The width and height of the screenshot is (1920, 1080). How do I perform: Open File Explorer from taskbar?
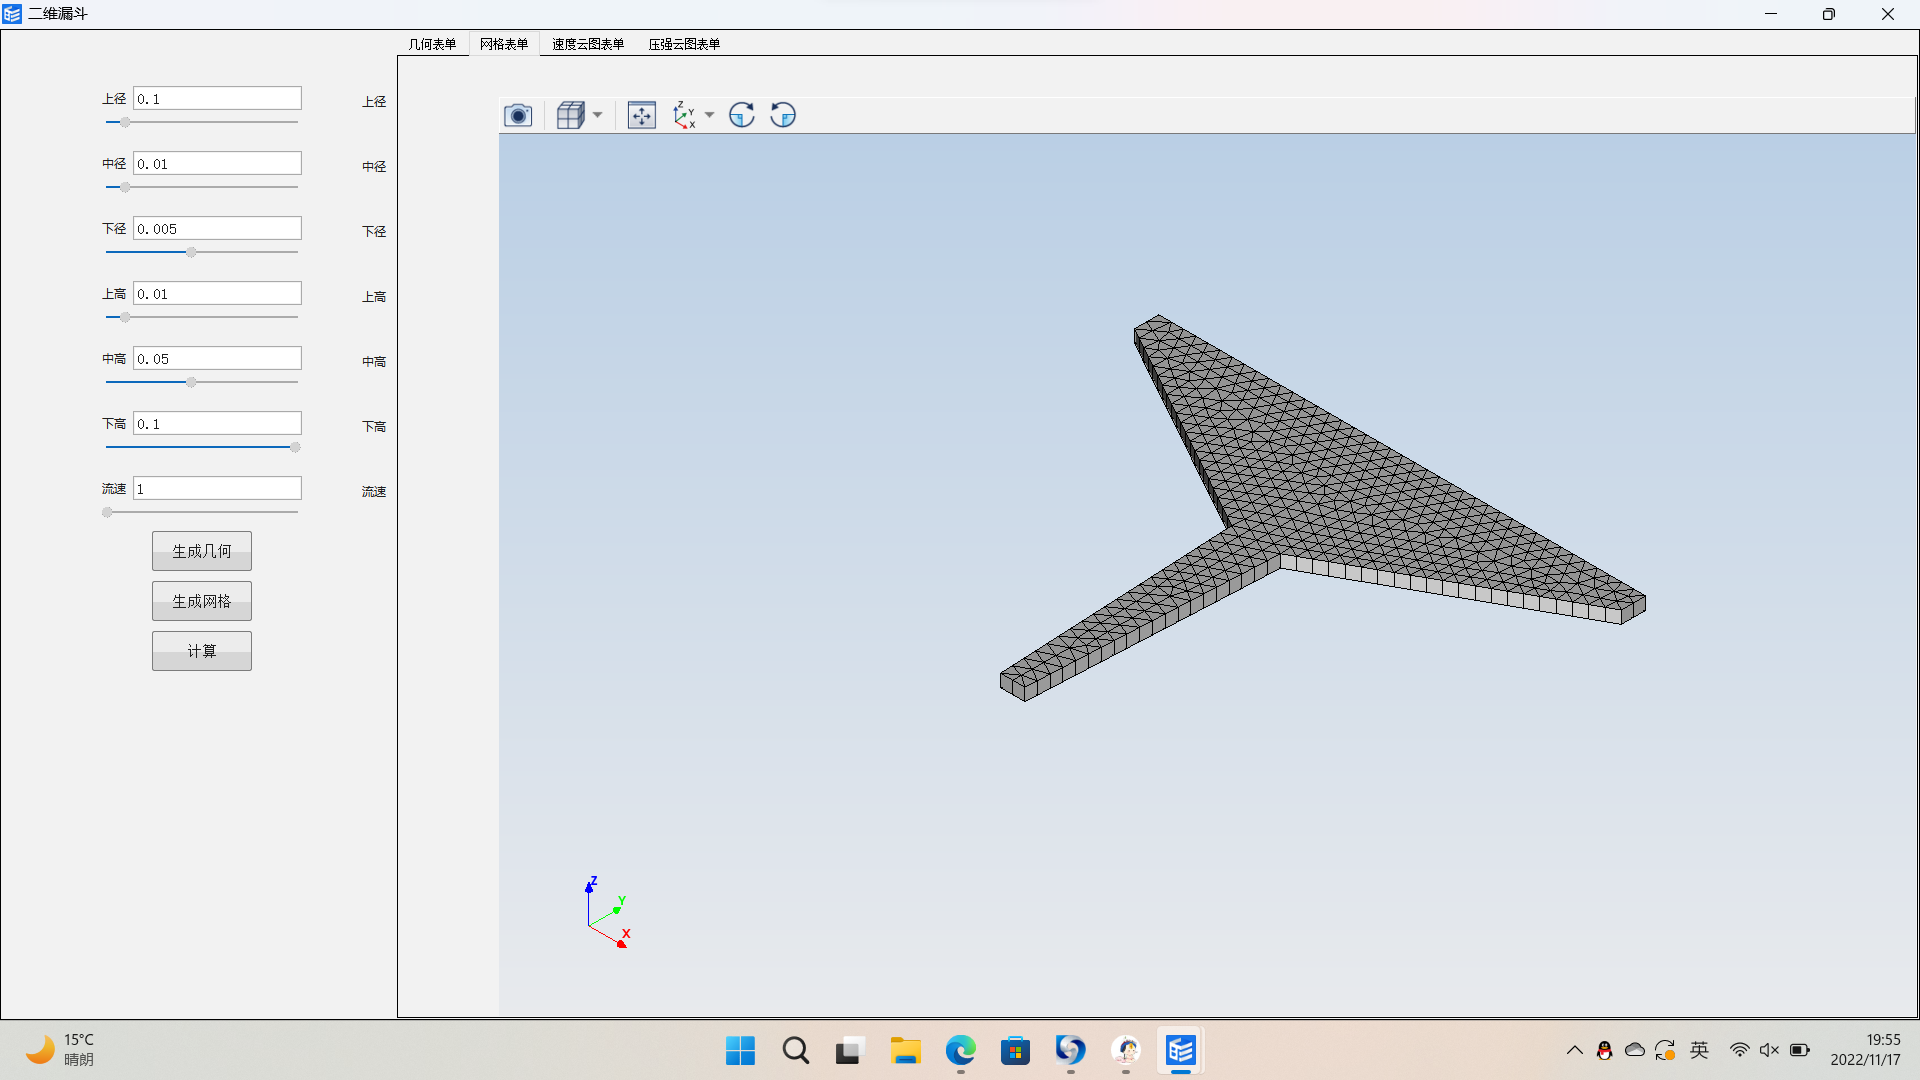pos(905,1051)
